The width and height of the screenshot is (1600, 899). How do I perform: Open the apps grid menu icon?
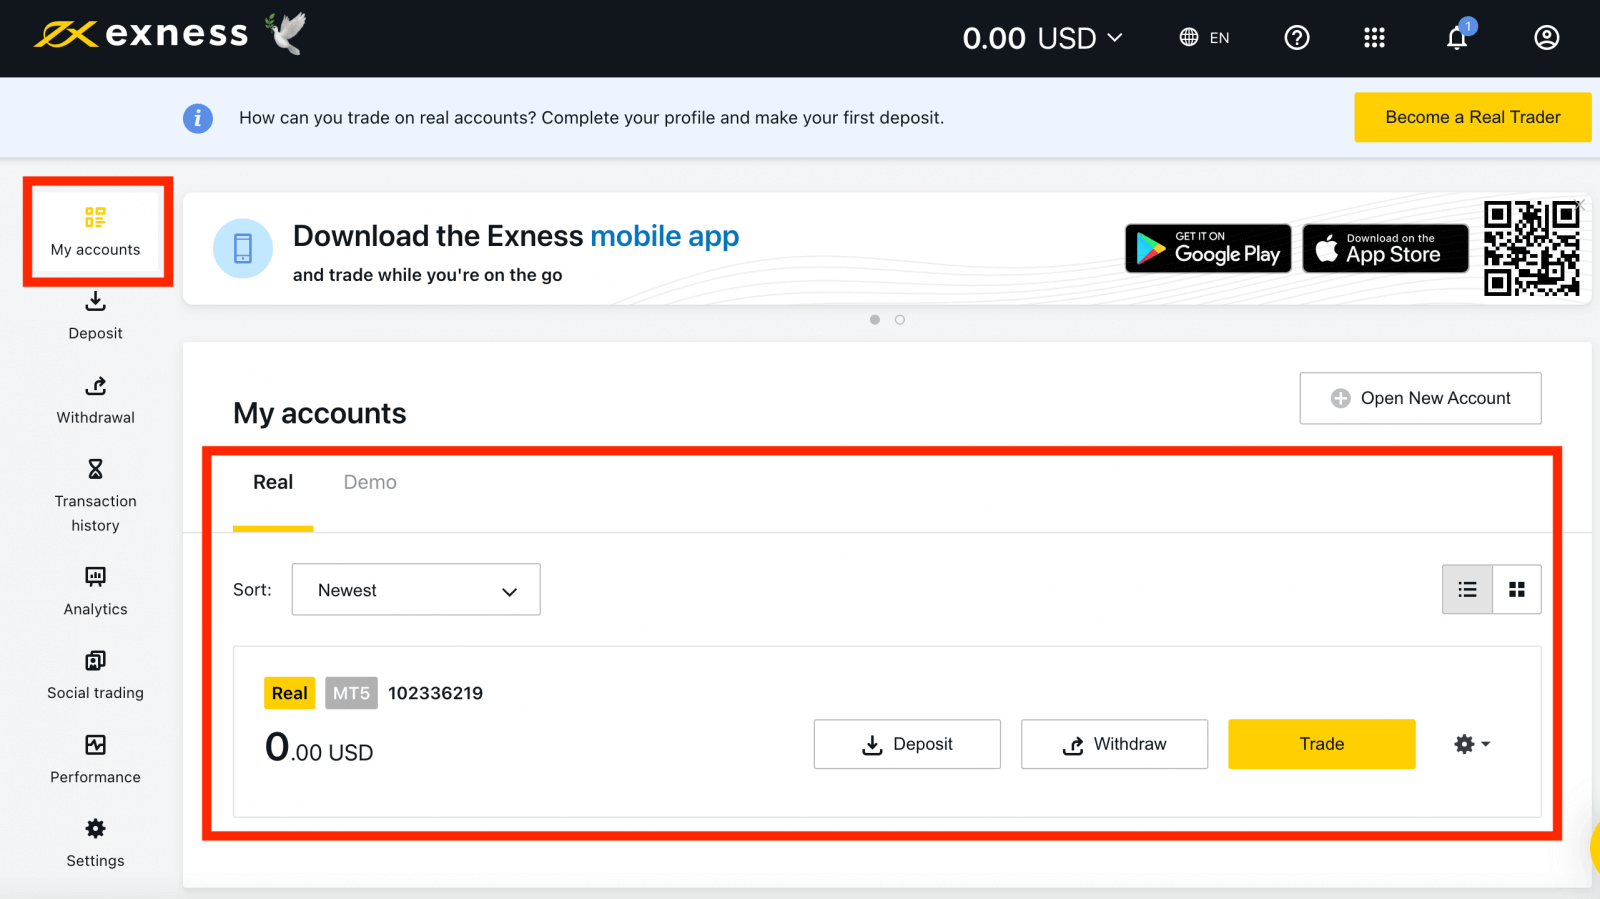(1374, 38)
